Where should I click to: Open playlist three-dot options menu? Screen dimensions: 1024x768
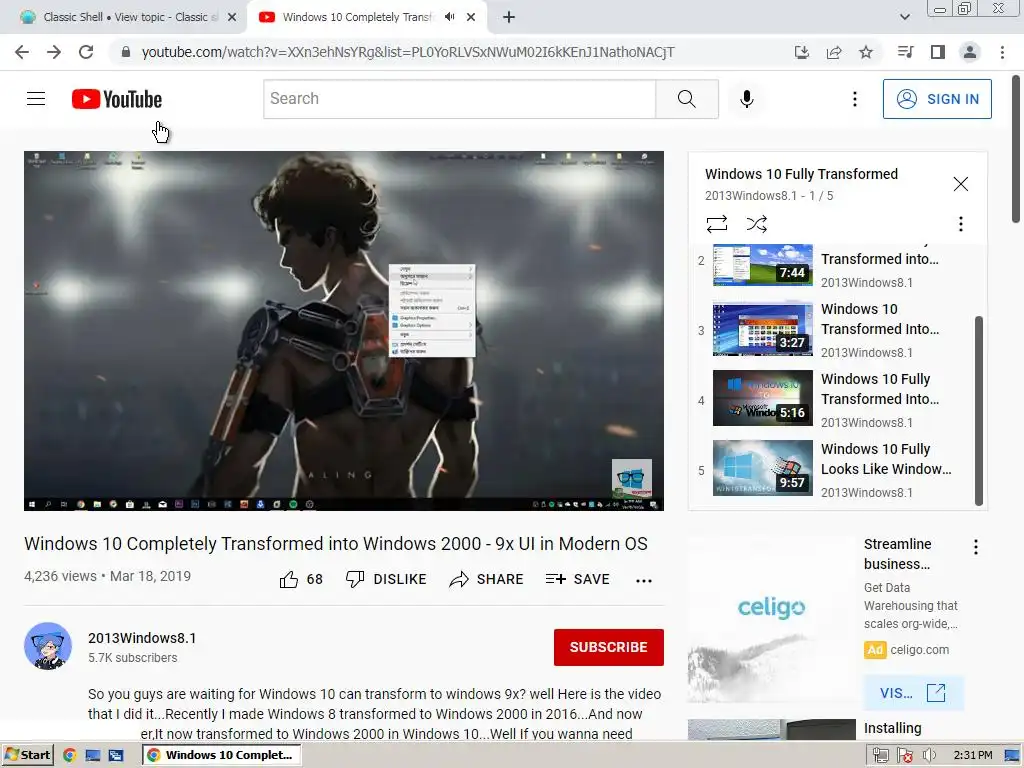960,225
